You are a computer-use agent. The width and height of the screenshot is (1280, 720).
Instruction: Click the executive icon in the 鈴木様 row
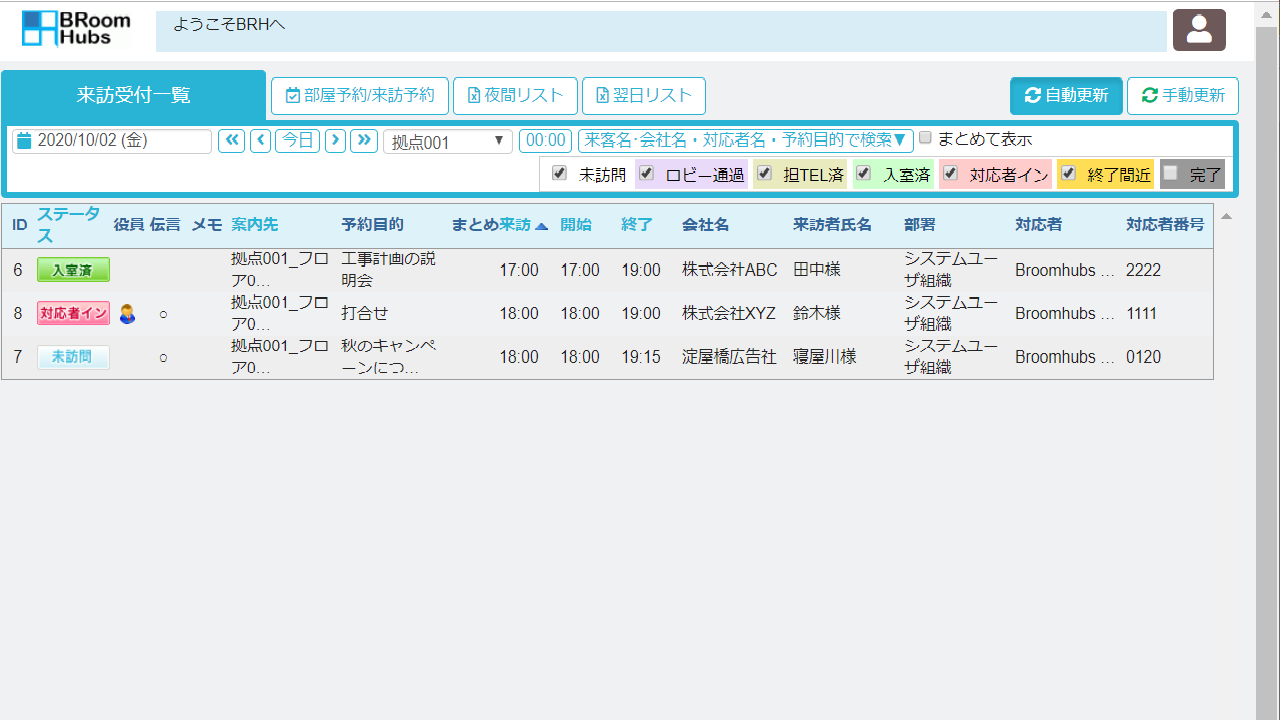[127, 314]
